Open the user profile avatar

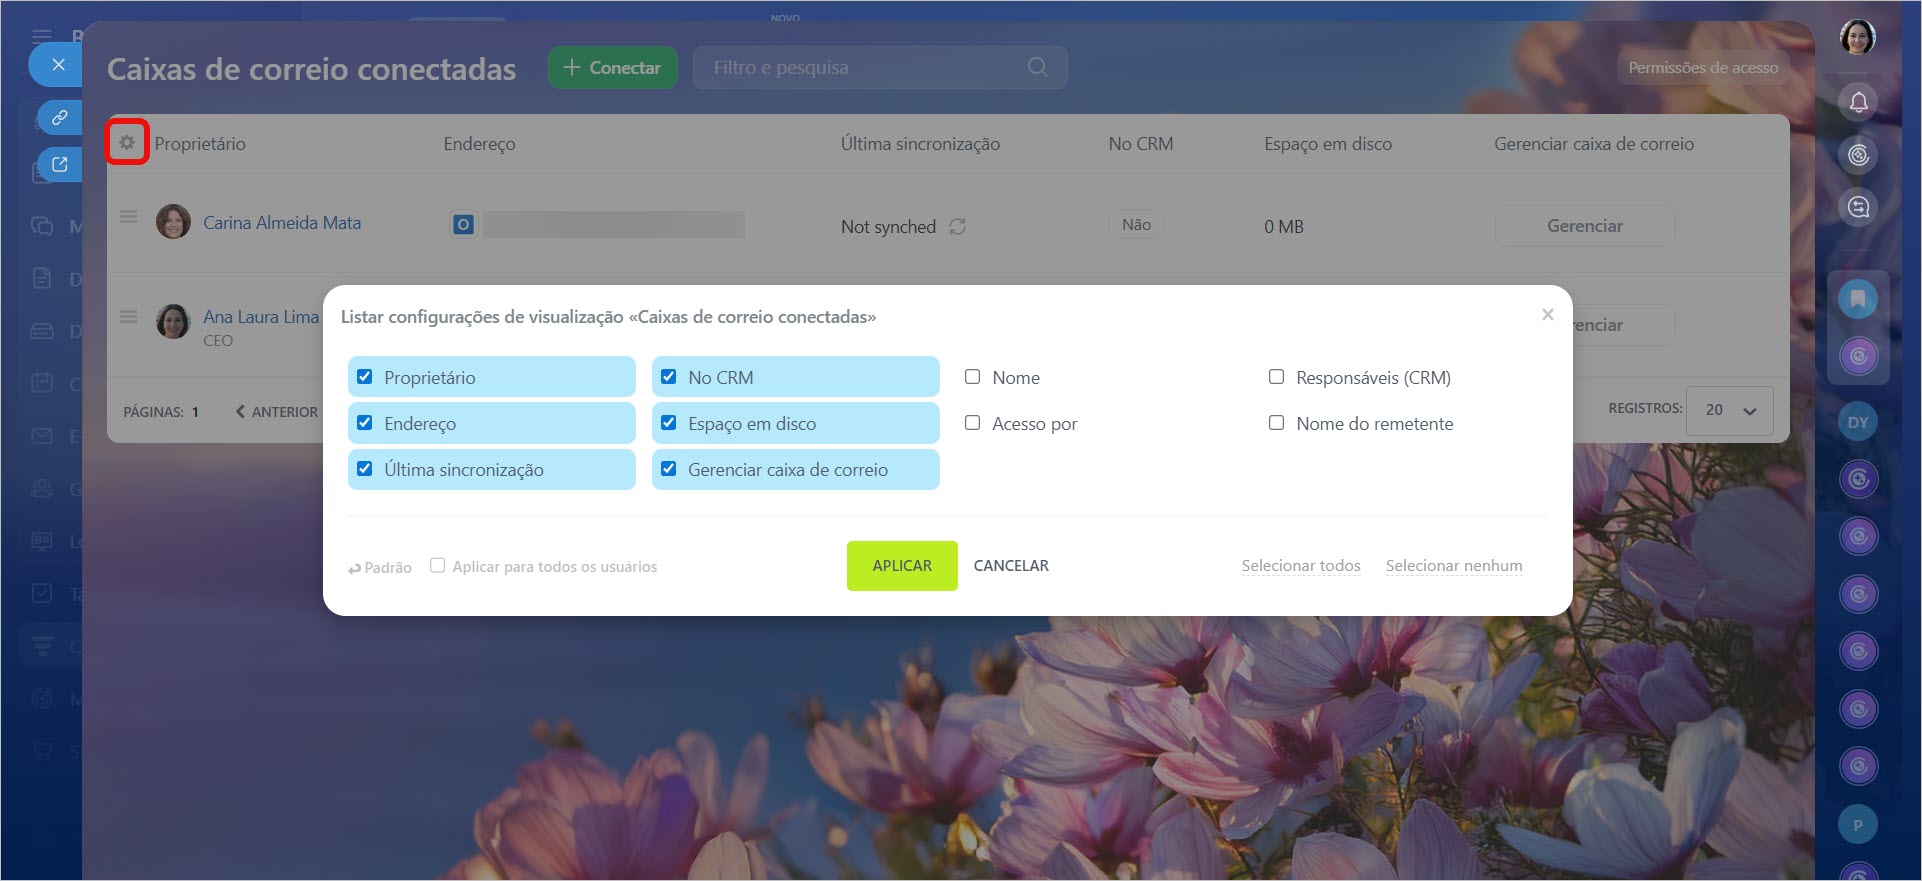pos(1857,38)
